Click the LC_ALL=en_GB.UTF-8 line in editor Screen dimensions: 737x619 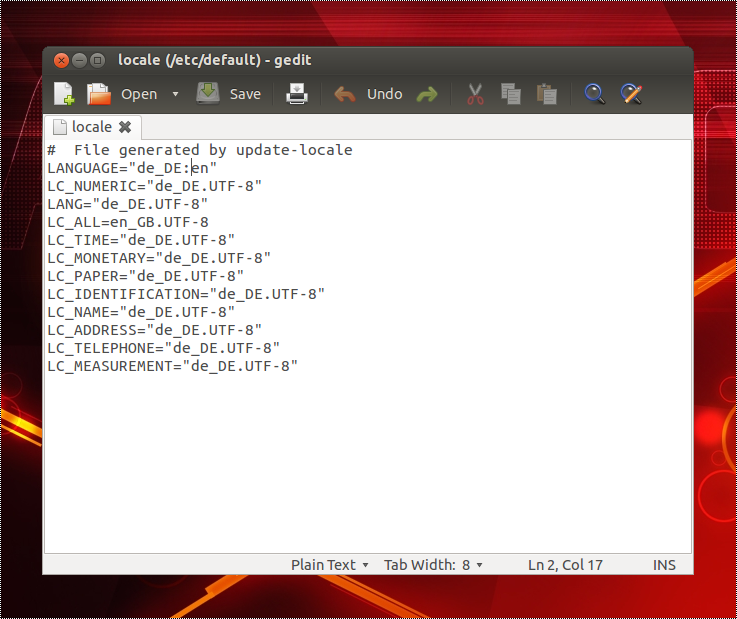click(128, 222)
